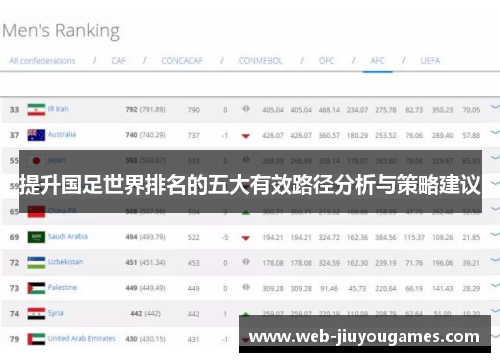The image size is (500, 362).
Task: Open the Syria team link
Action: tap(55, 313)
